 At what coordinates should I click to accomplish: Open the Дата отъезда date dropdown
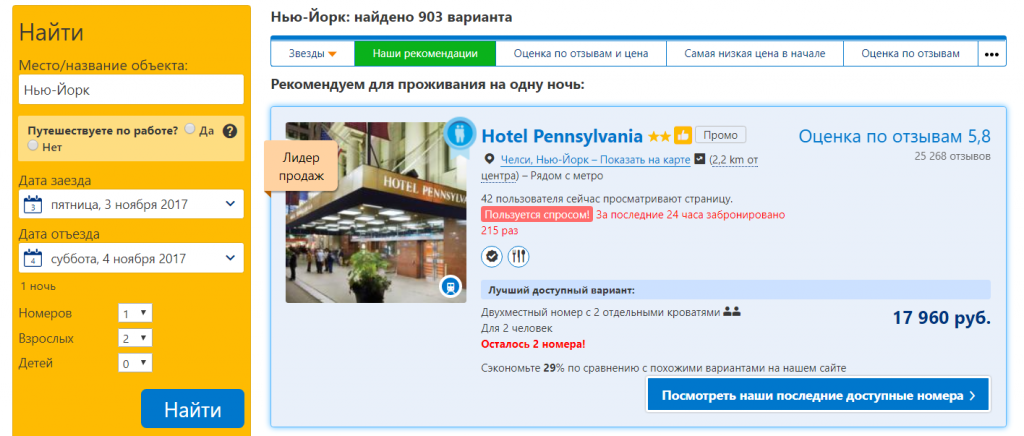131,258
